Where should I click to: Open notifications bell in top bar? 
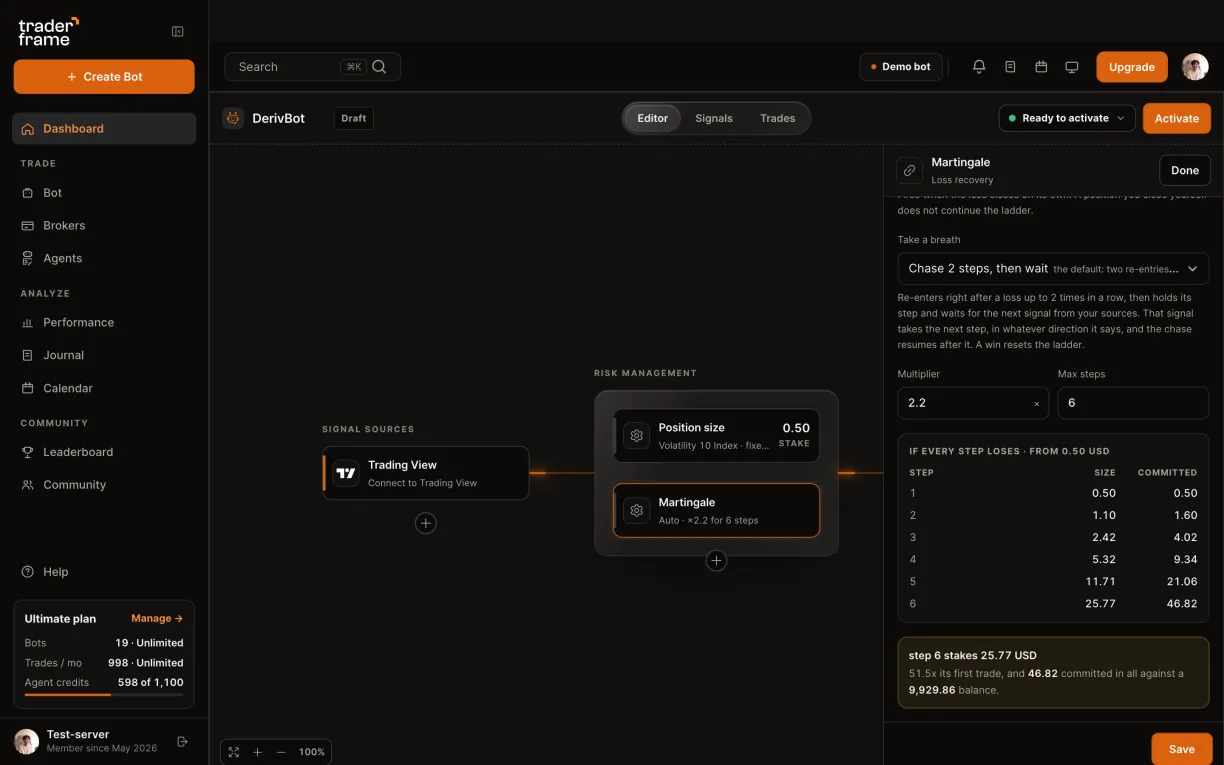(x=979, y=67)
